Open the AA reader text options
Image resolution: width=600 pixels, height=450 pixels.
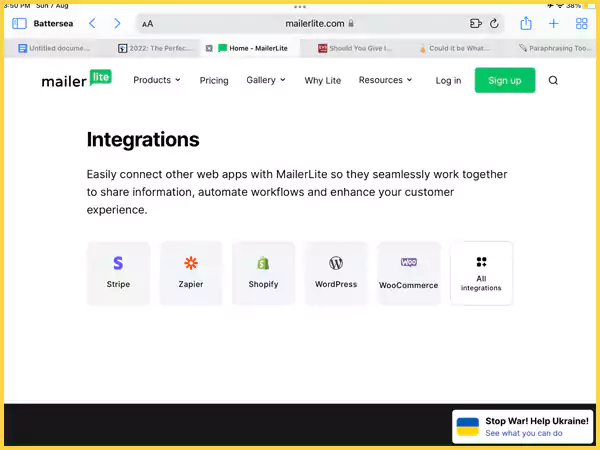coord(147,24)
